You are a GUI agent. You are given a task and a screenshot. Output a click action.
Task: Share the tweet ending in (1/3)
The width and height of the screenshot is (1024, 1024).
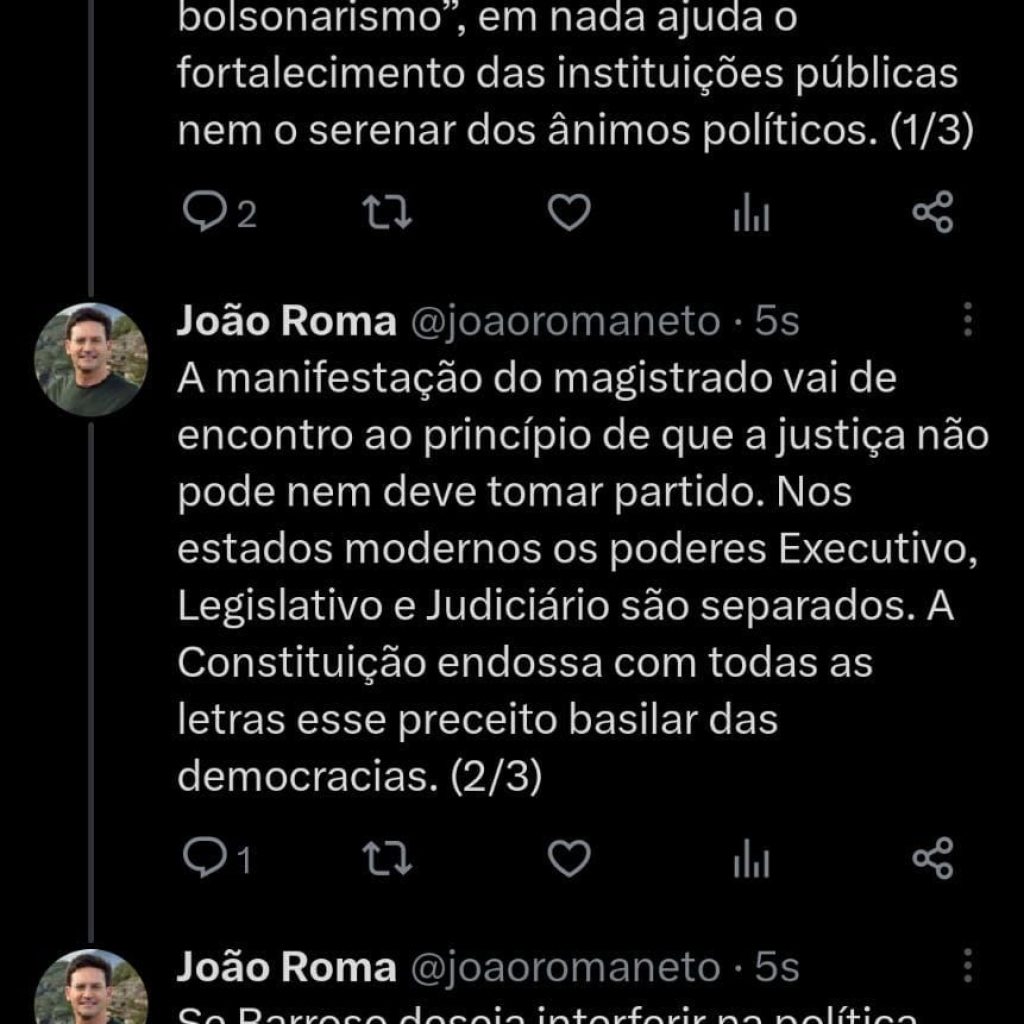click(934, 213)
